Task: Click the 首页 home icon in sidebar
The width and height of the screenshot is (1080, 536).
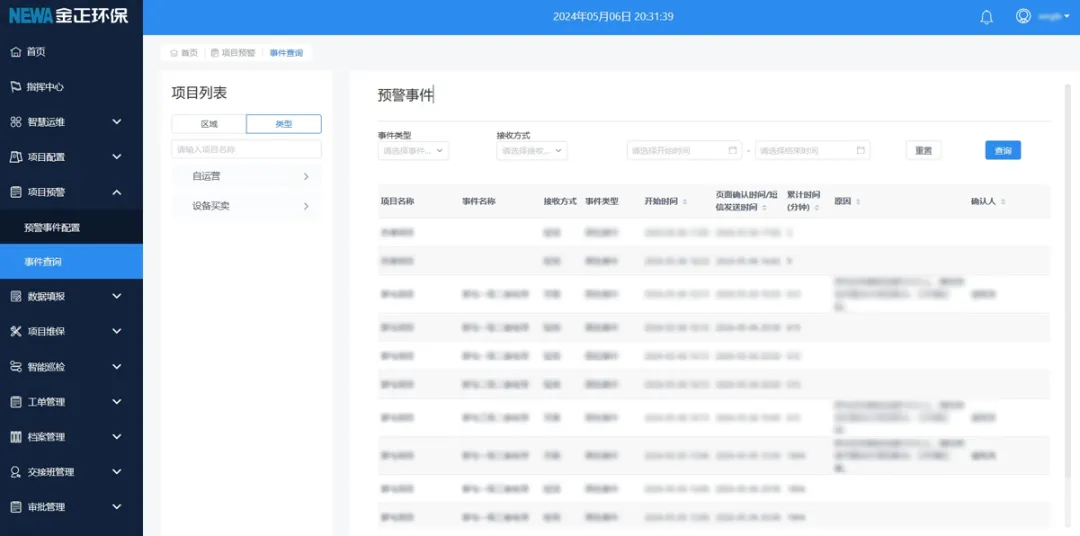Action: point(16,52)
